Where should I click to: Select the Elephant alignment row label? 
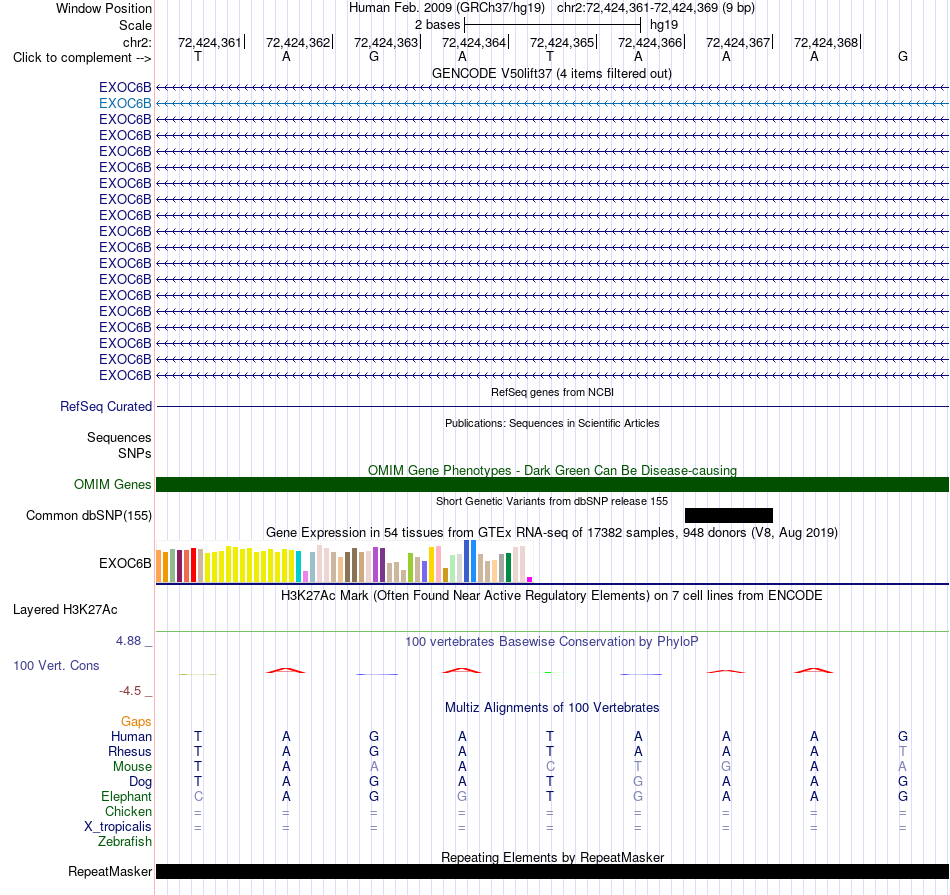tap(126, 796)
